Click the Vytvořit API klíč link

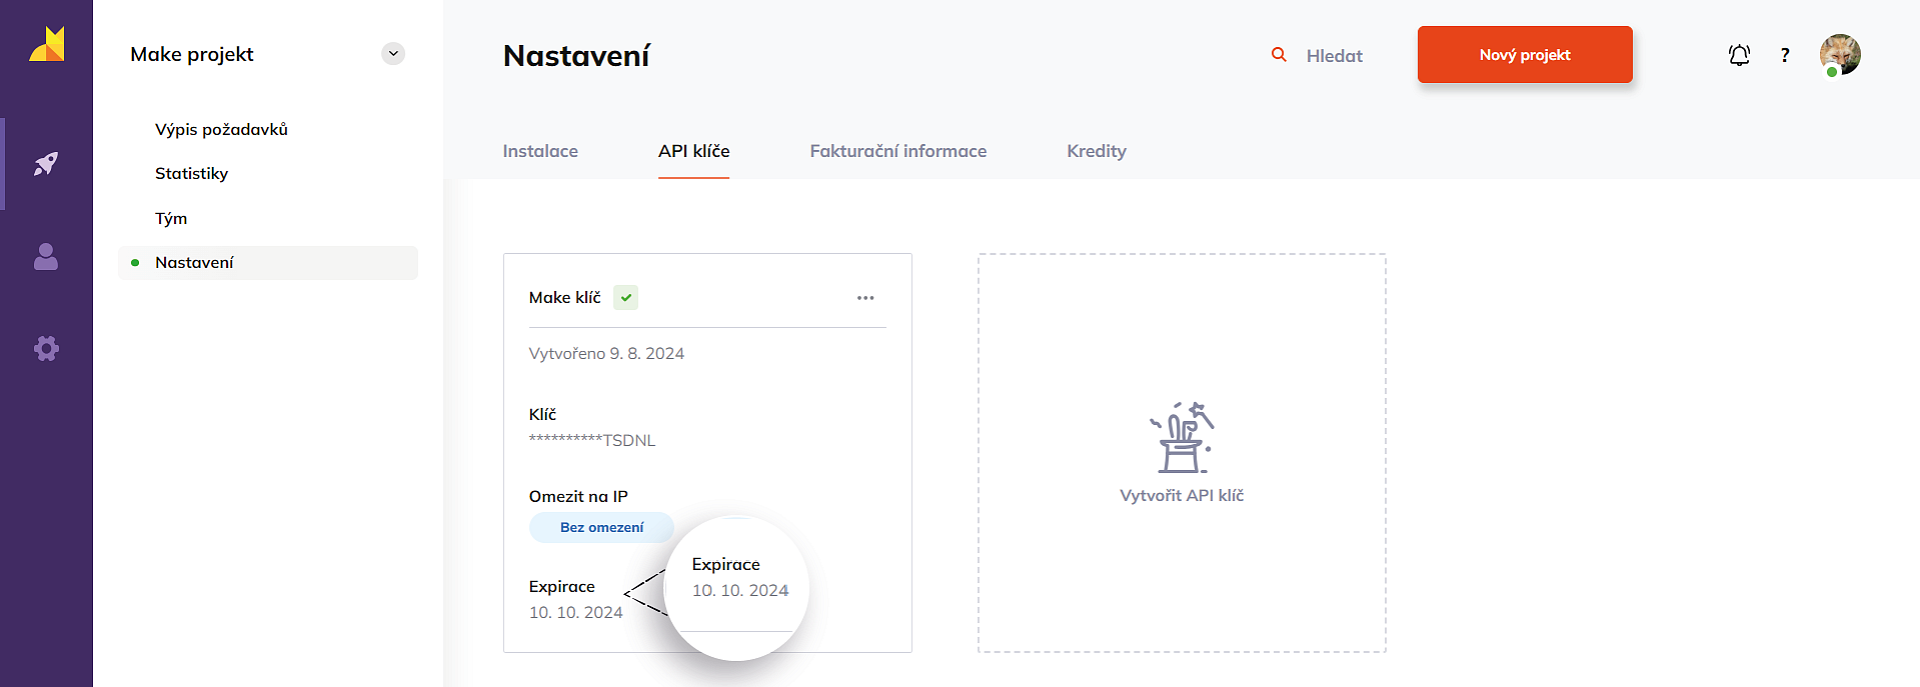(1181, 495)
